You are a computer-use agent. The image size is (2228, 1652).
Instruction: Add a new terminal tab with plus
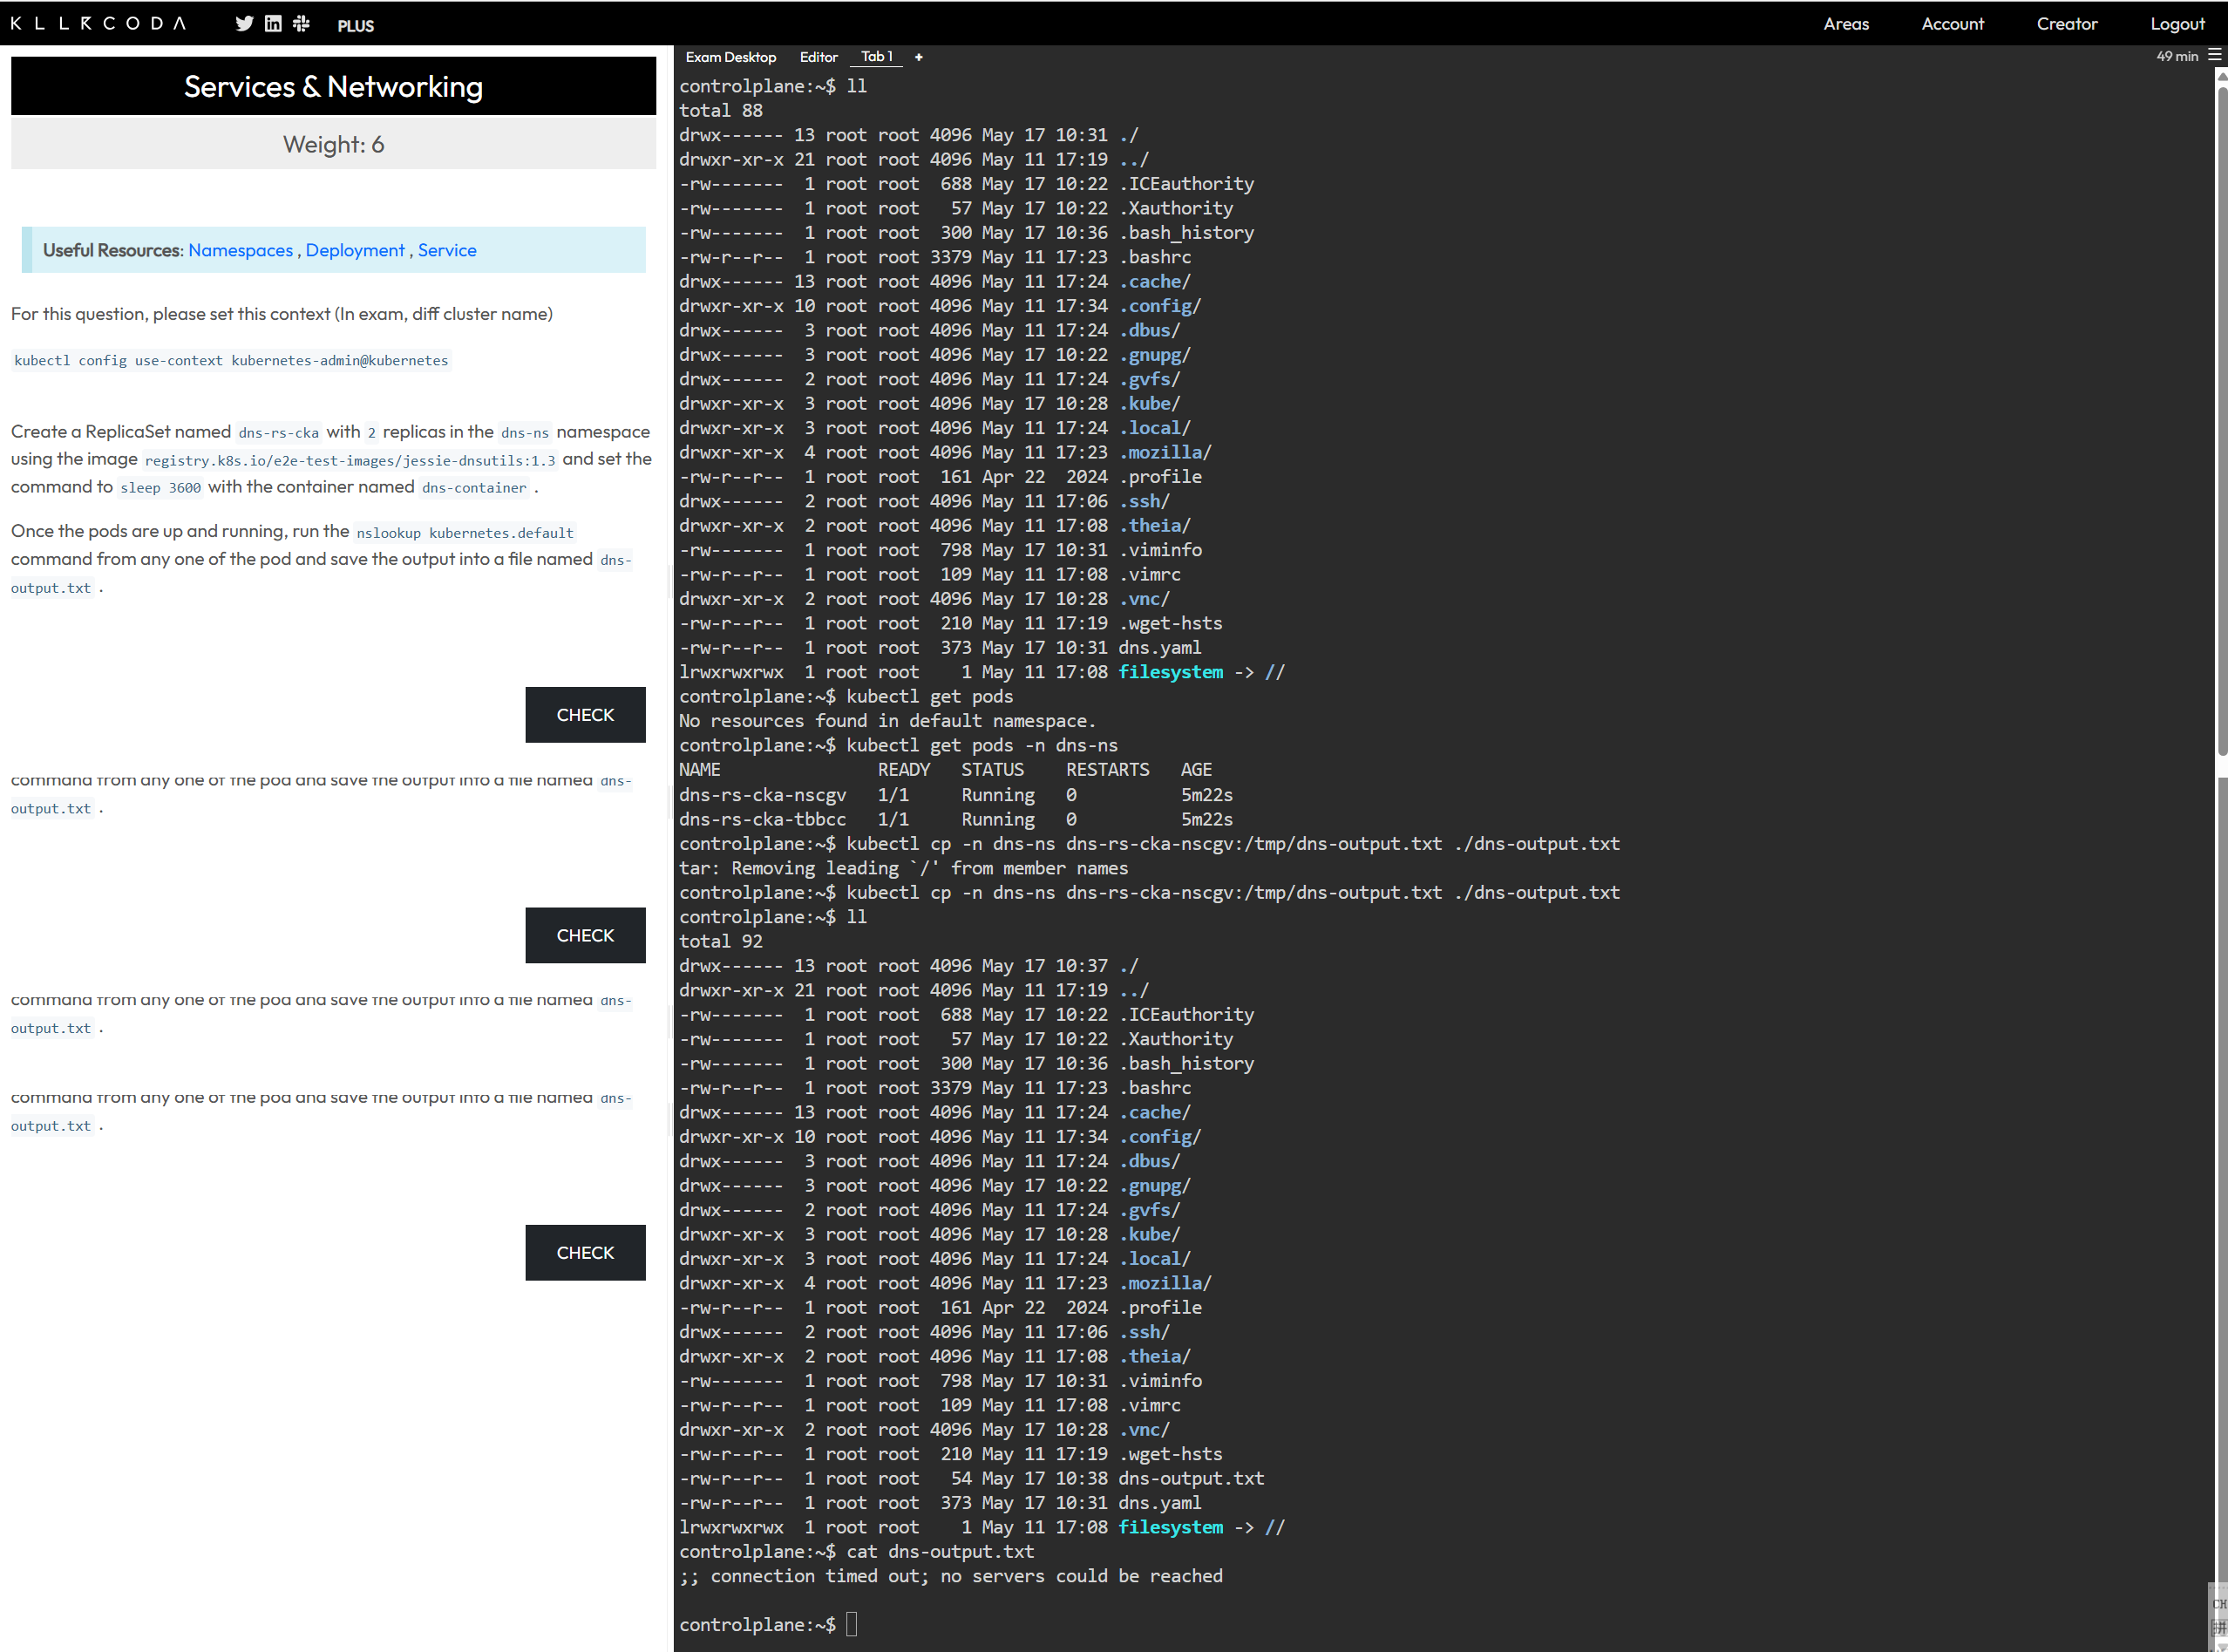click(918, 57)
